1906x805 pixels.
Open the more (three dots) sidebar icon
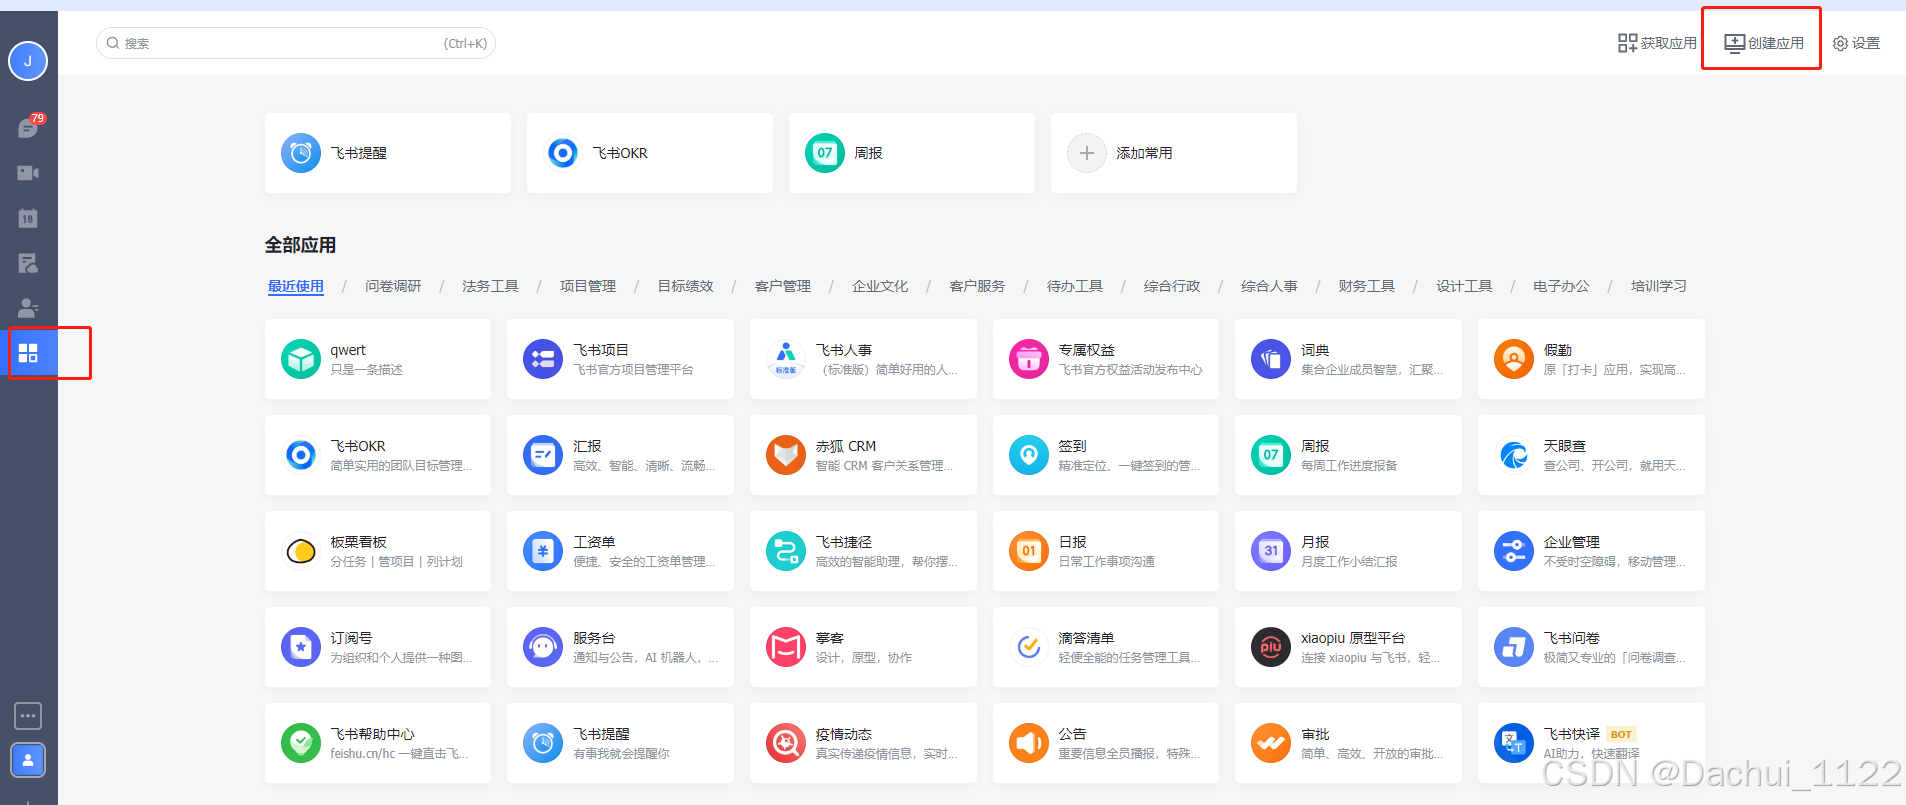pyautogui.click(x=28, y=716)
